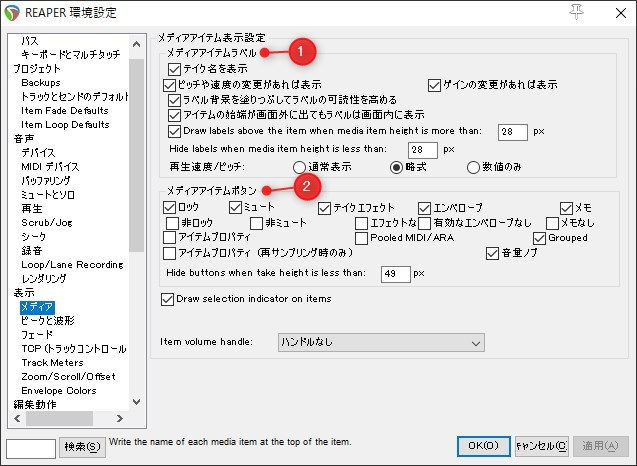
Task: Select 録音 page in tree
Action: [32, 251]
